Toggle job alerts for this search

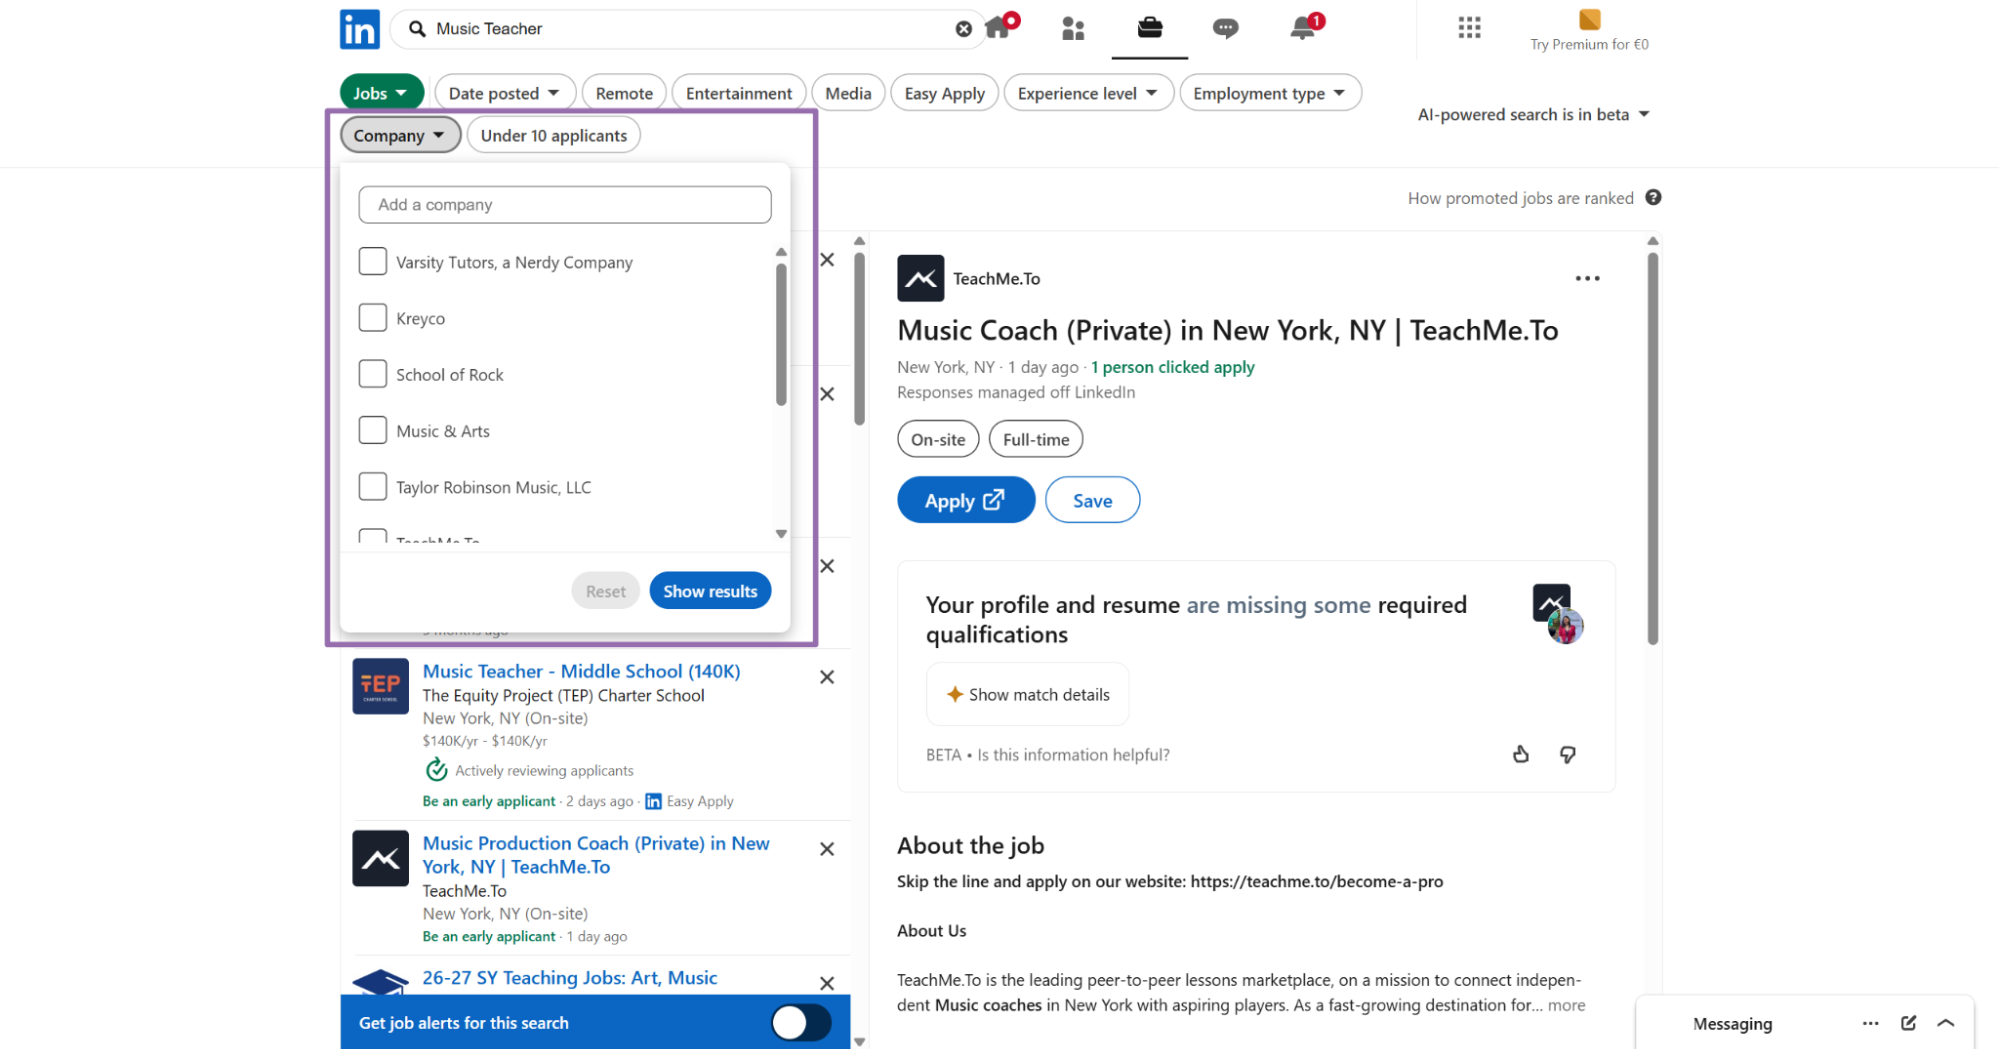click(x=801, y=1022)
